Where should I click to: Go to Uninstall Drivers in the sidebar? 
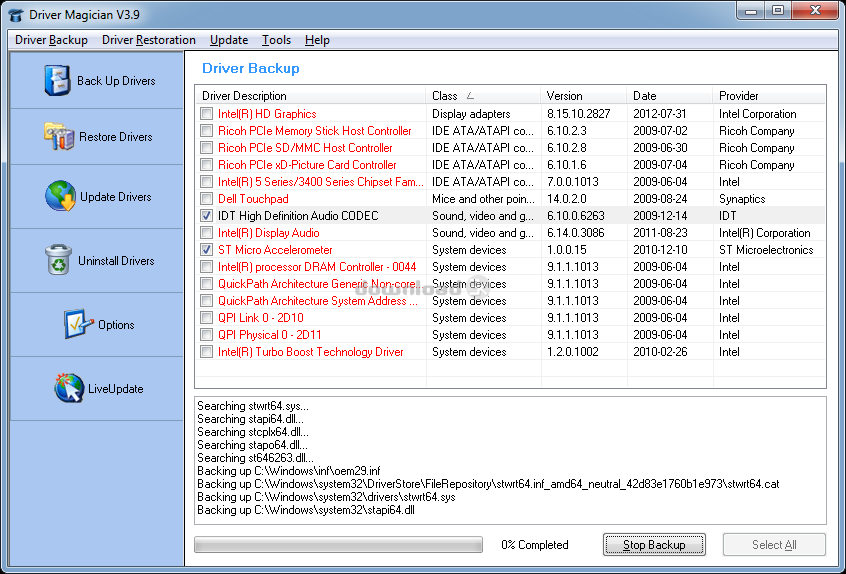tap(97, 261)
